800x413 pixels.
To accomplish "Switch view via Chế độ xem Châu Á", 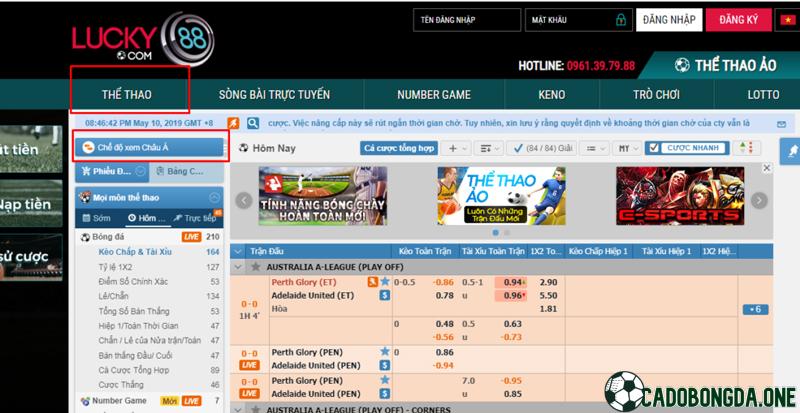I will pyautogui.click(x=151, y=148).
